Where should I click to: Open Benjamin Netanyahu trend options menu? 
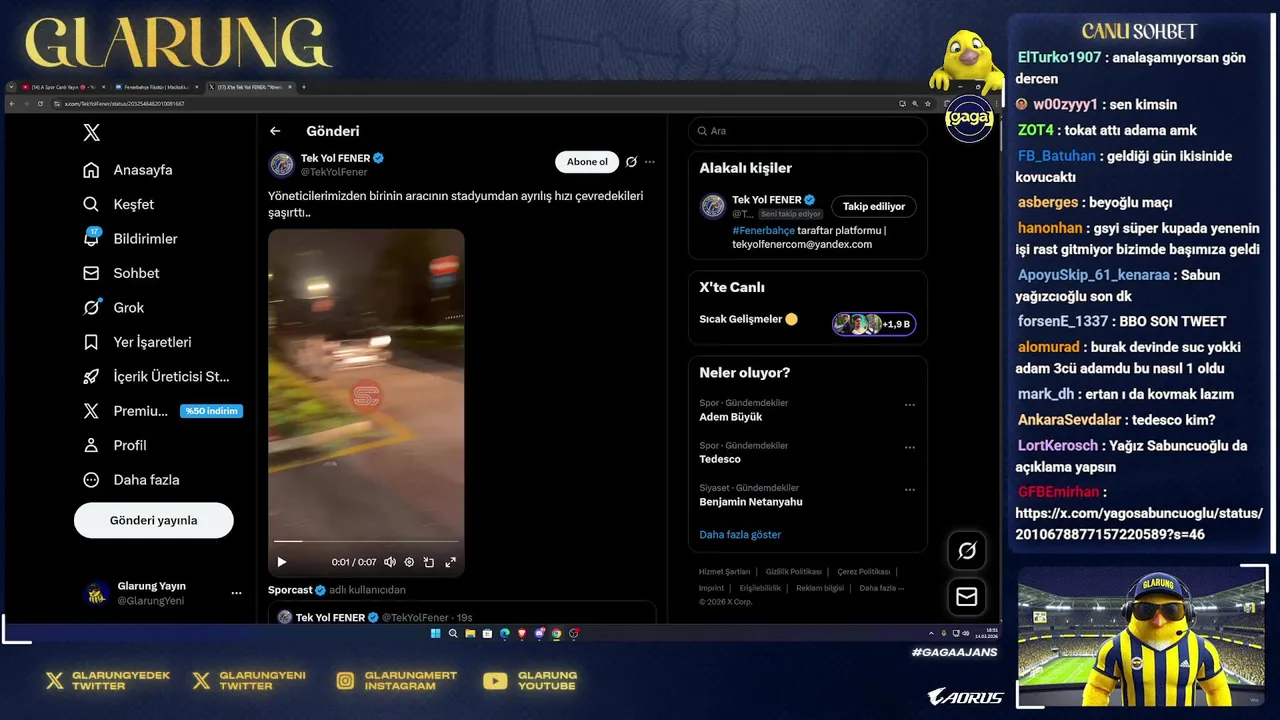pos(910,490)
